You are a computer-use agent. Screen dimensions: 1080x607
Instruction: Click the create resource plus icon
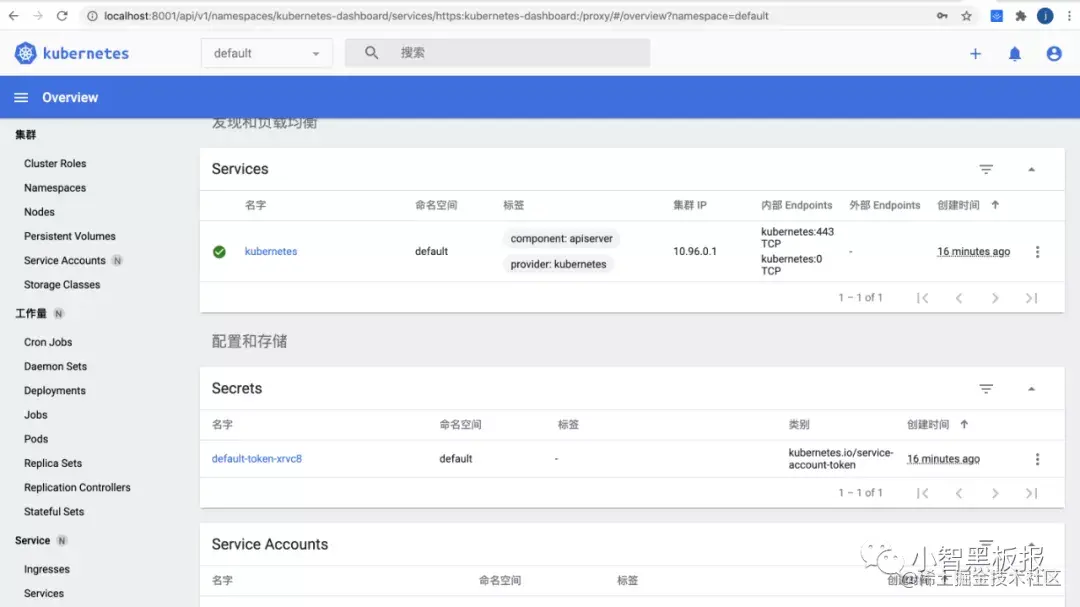tap(975, 54)
